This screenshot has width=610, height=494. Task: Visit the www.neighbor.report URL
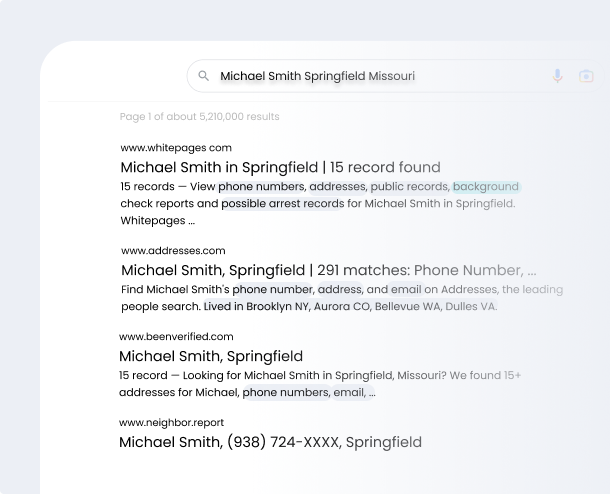pyautogui.click(x=171, y=422)
